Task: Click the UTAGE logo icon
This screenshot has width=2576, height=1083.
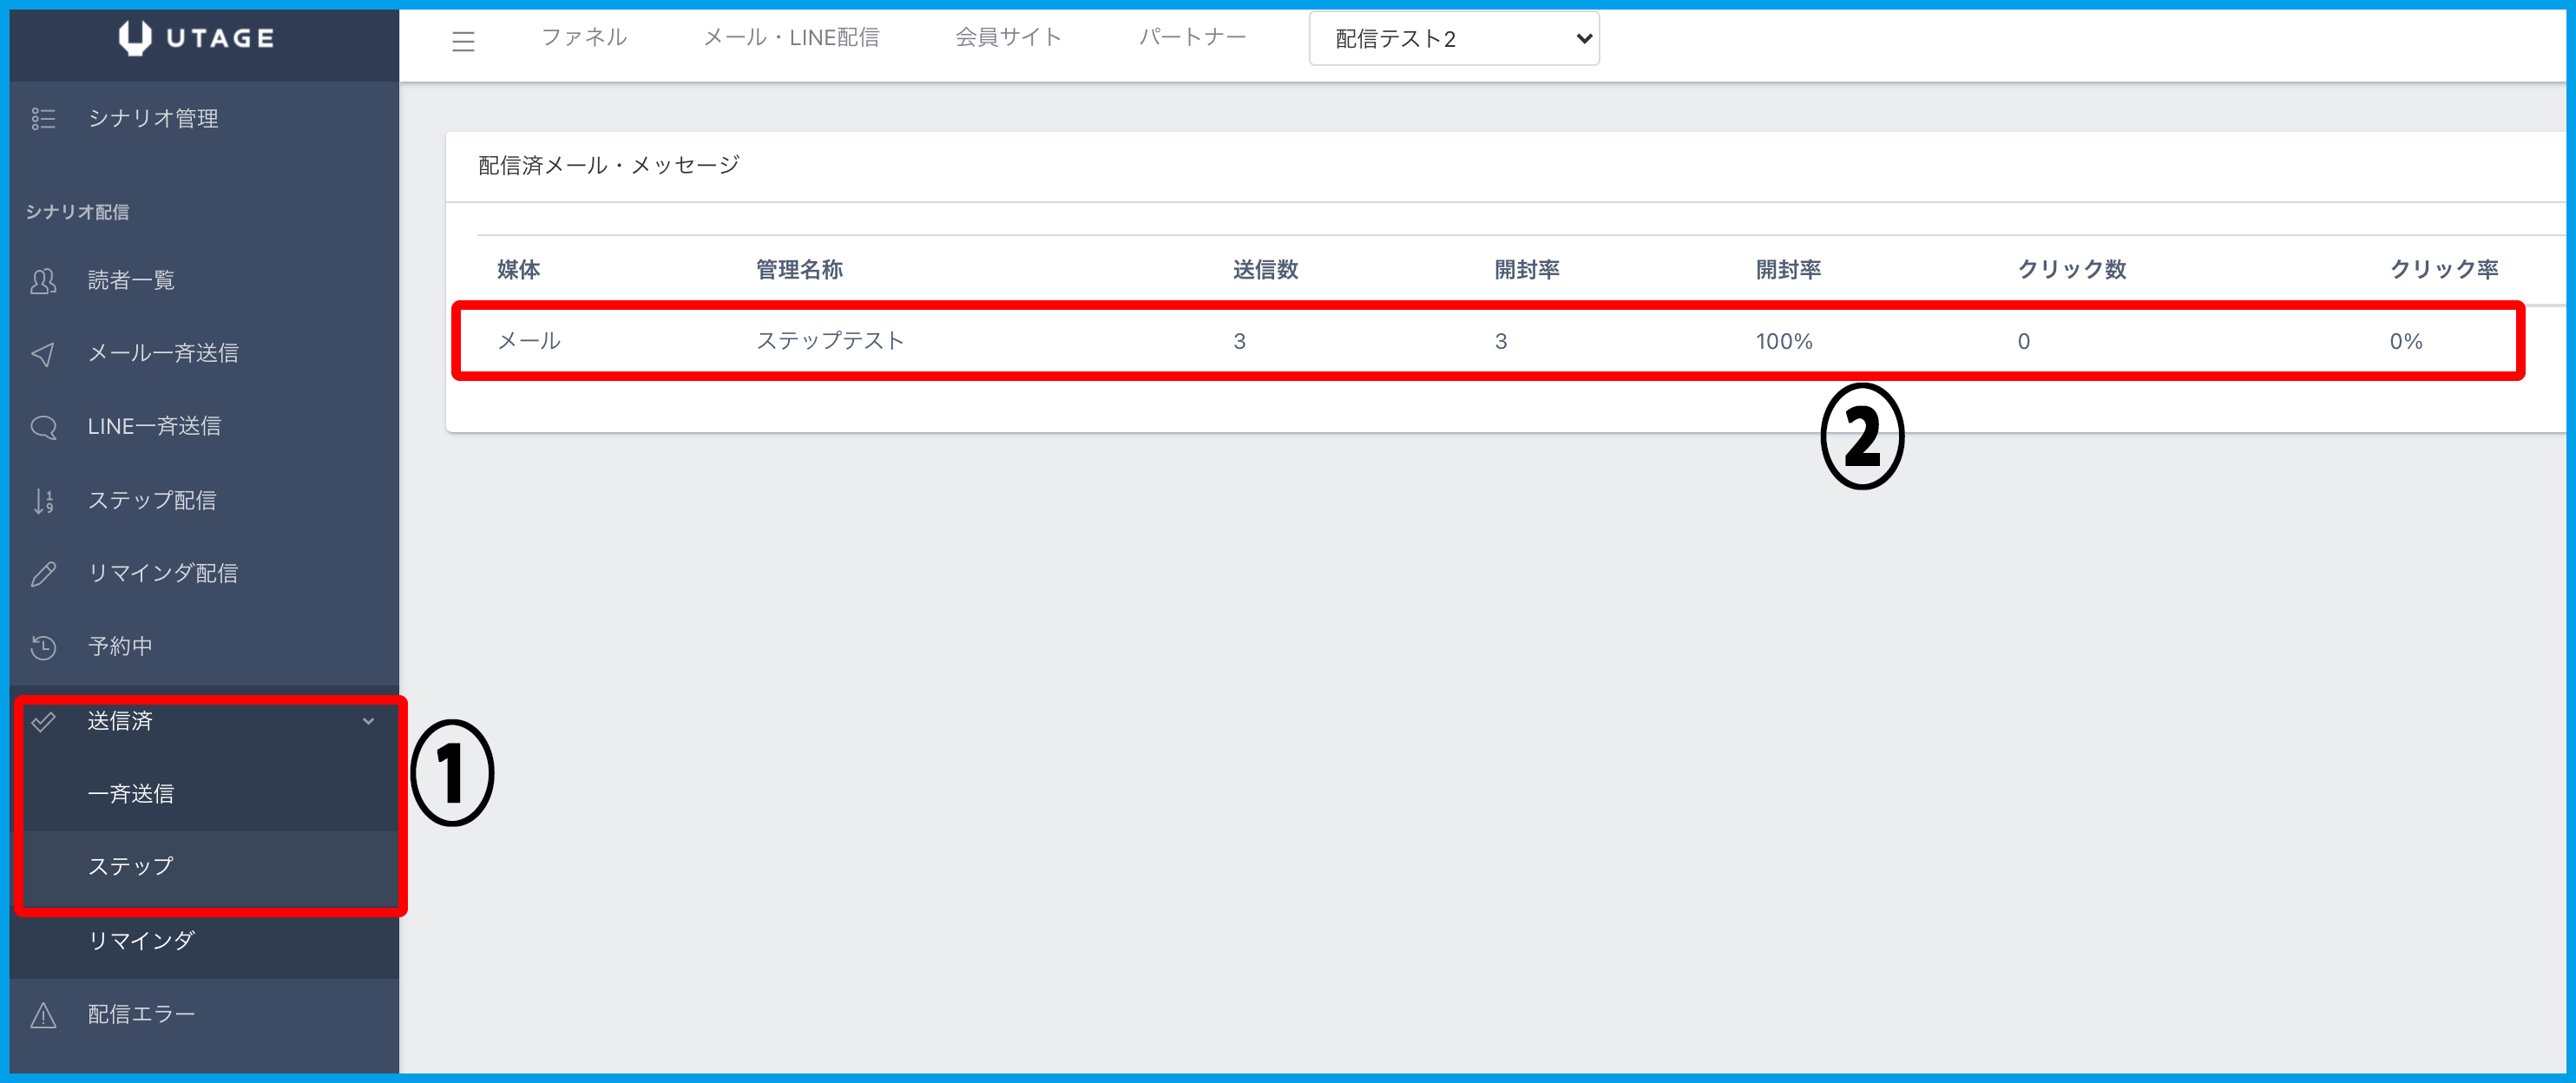Action: coord(135,38)
